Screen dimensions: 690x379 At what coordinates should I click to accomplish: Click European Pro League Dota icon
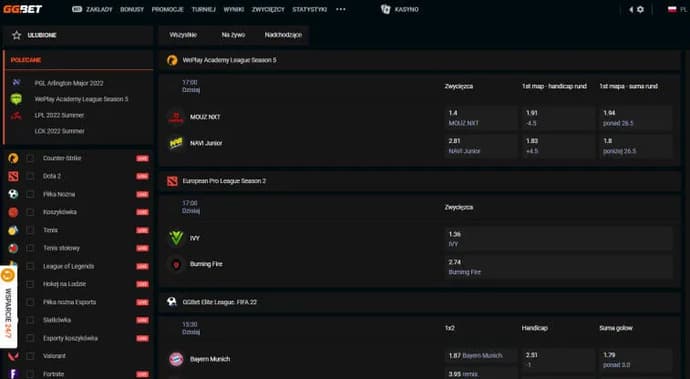pos(172,181)
